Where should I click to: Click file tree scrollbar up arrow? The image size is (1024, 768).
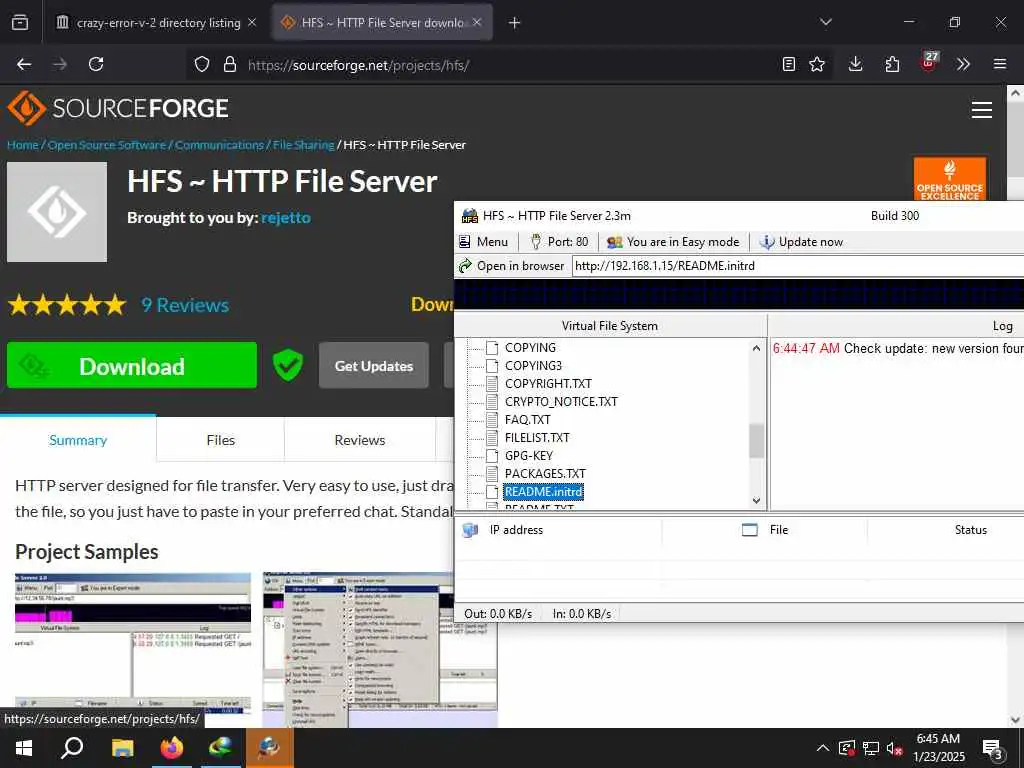(756, 348)
